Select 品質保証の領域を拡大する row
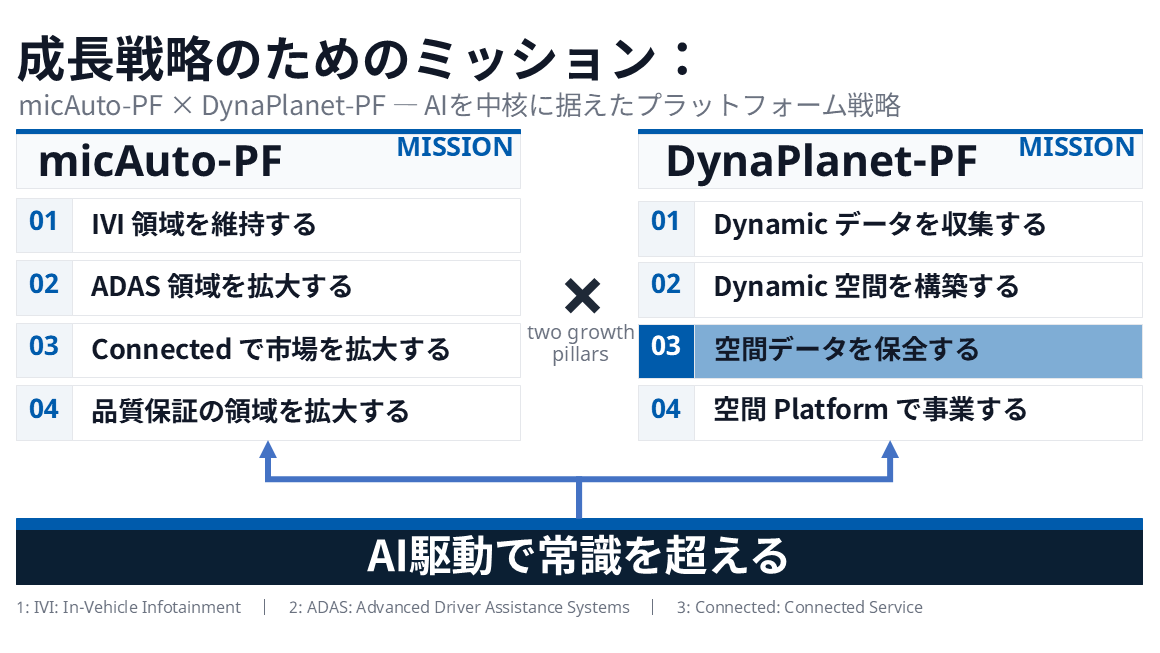 [x=269, y=413]
